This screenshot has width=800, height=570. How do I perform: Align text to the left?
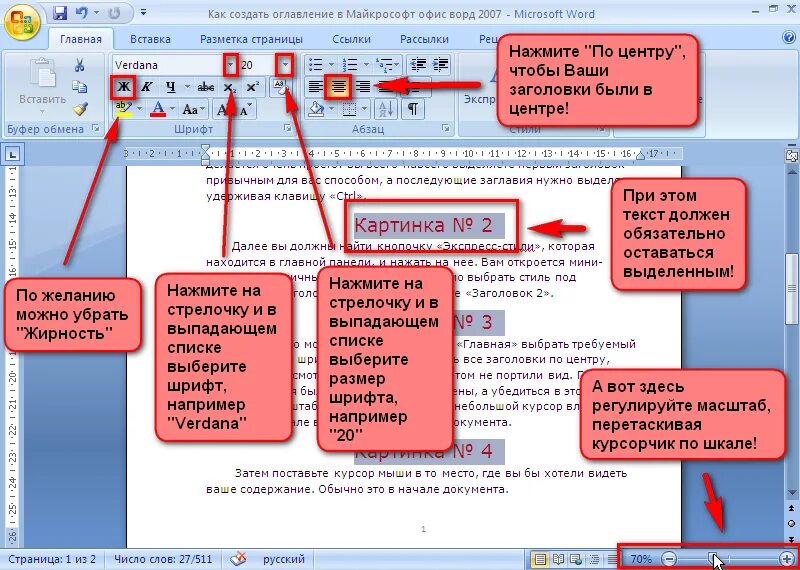316,87
